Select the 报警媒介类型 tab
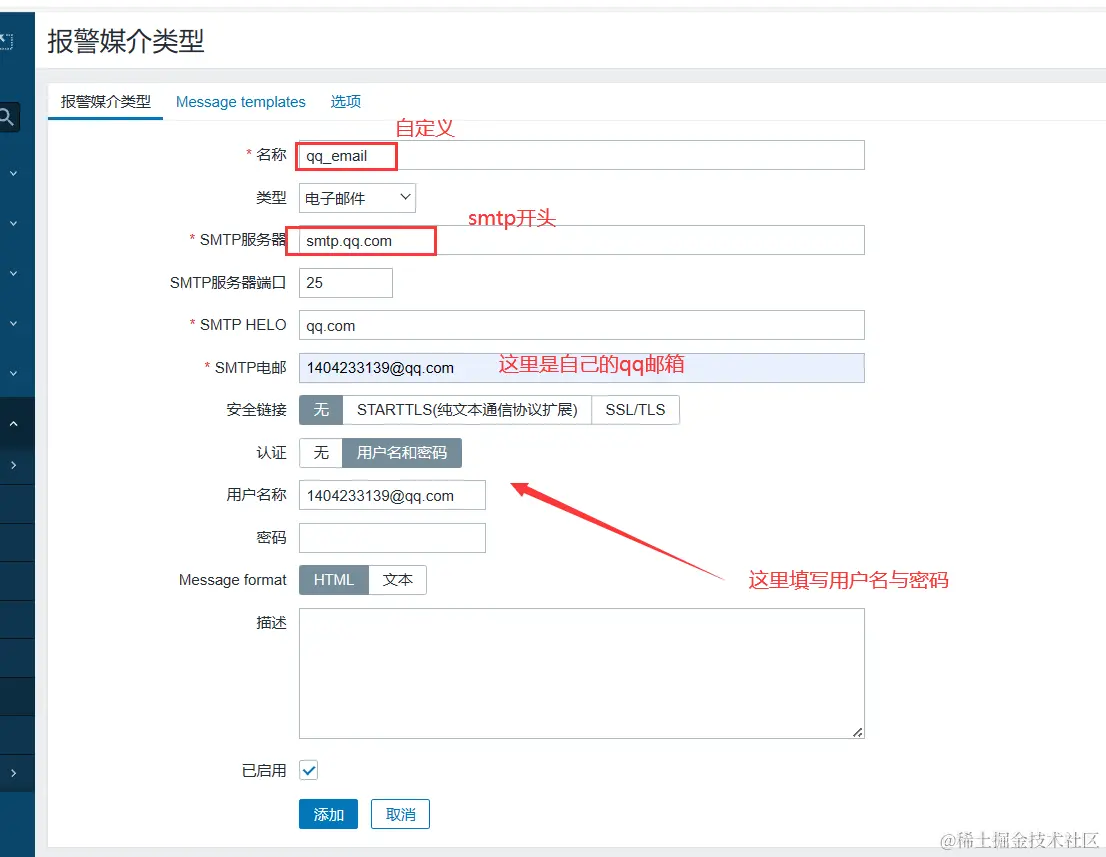This screenshot has height=857, width=1106. click(106, 102)
